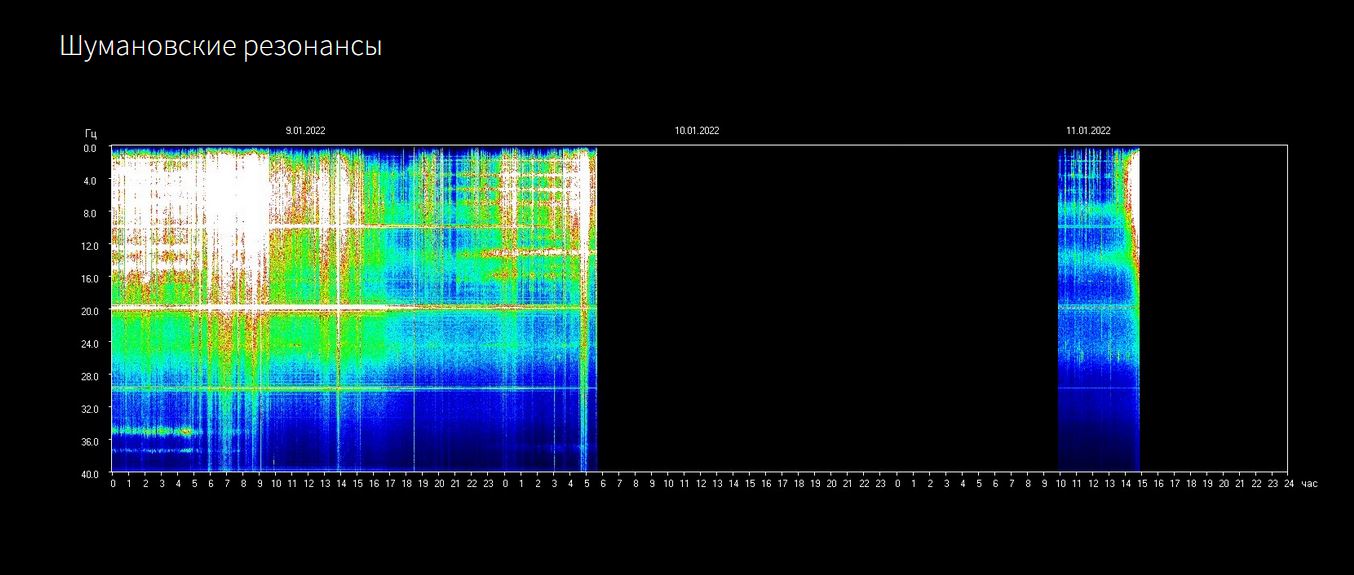Click the final 24 hour axis label

(1289, 484)
